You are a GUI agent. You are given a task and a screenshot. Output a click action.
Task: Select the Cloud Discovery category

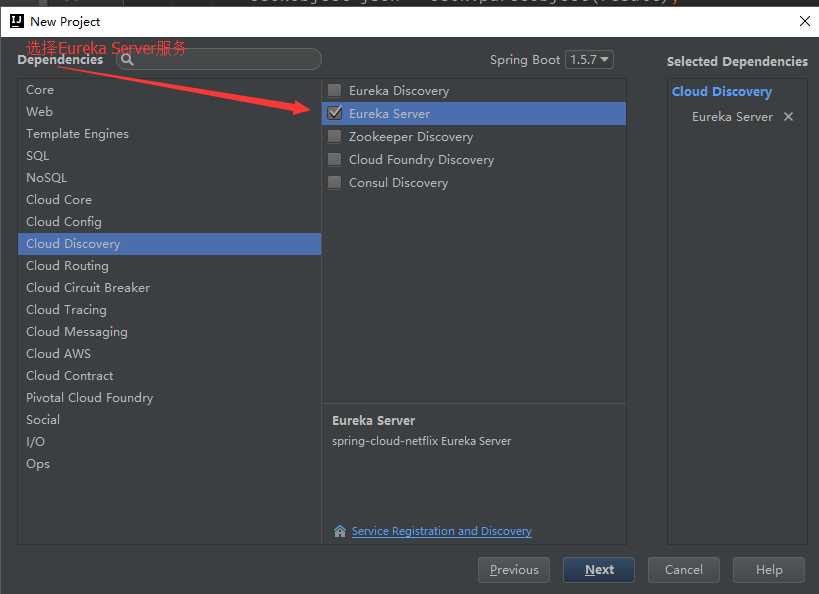click(169, 244)
